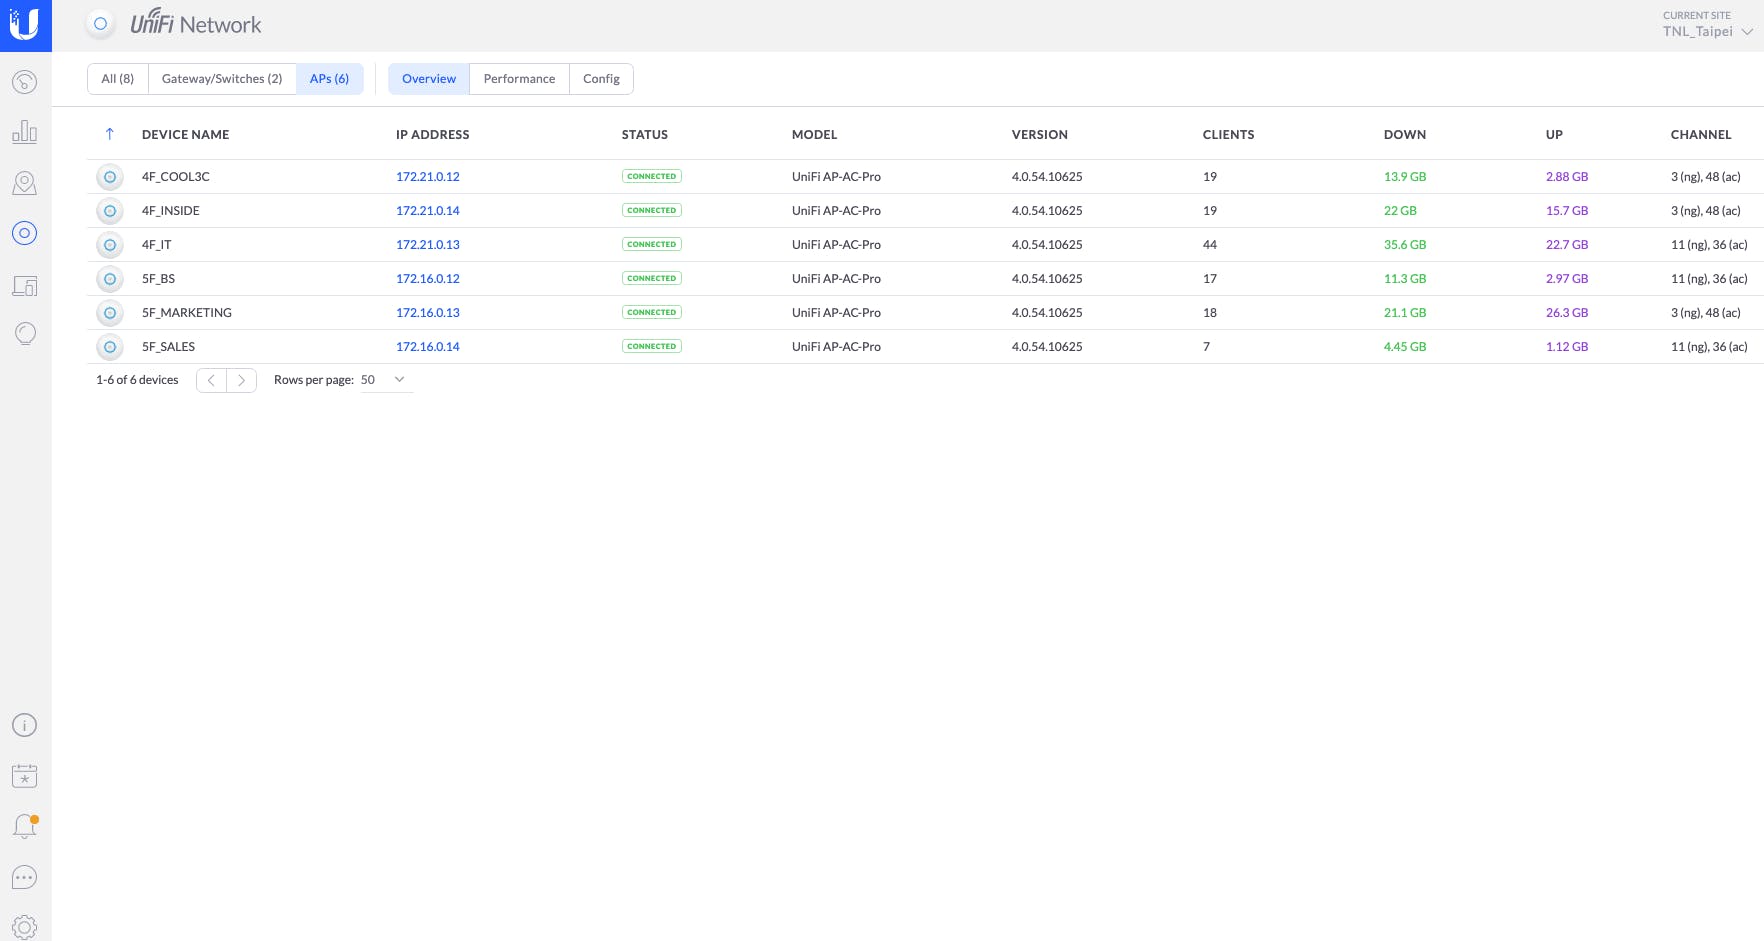Click the 5F_SALES access point icon
Screen dimensions: 1764x941
(110, 347)
